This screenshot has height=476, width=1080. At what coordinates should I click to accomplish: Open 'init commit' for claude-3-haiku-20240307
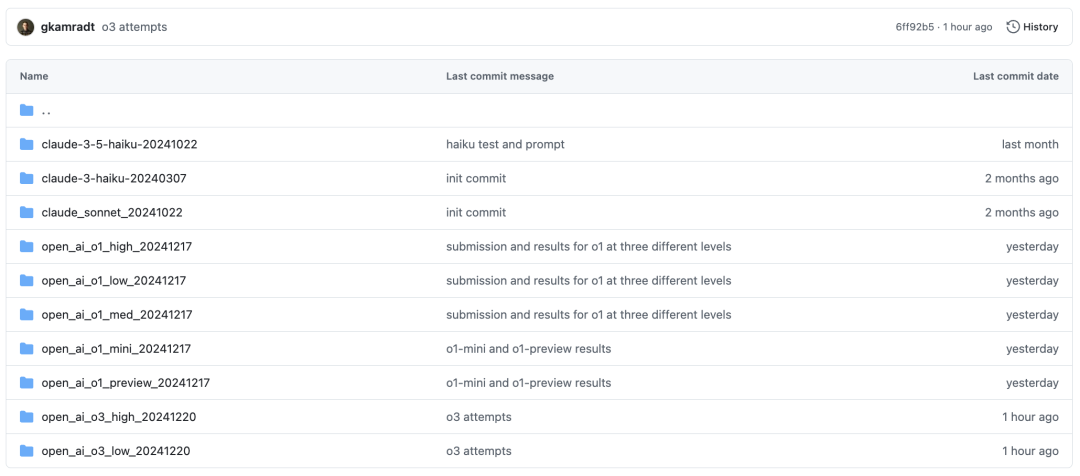point(476,178)
